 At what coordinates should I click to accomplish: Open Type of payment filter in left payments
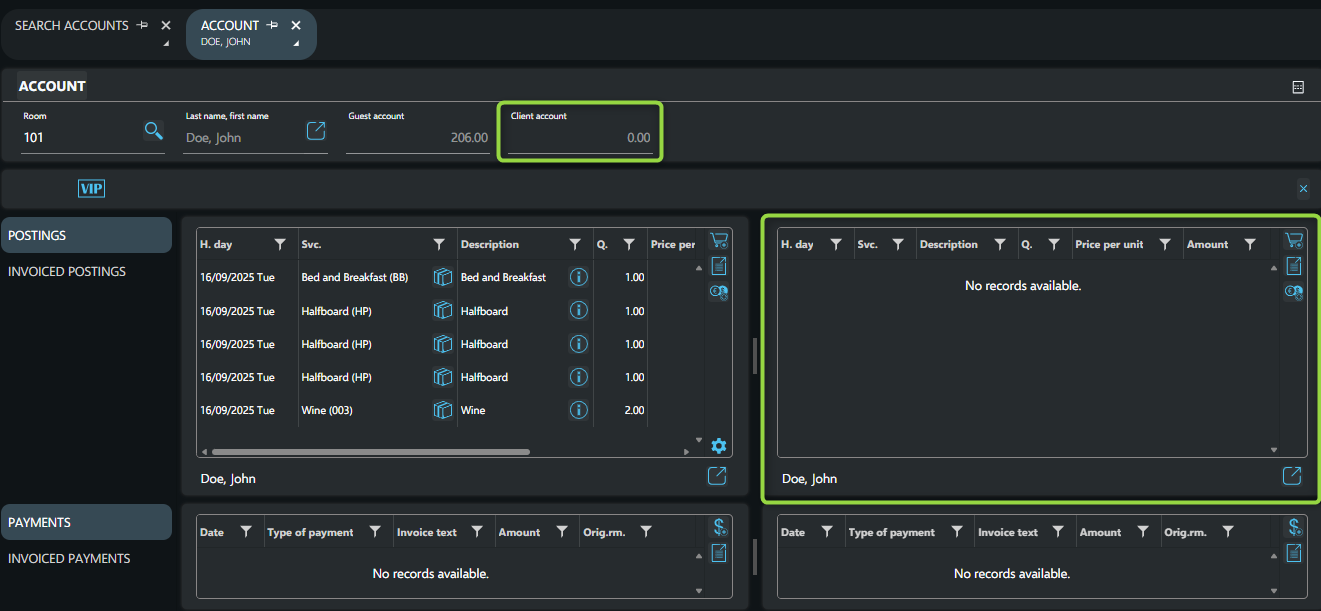375,532
